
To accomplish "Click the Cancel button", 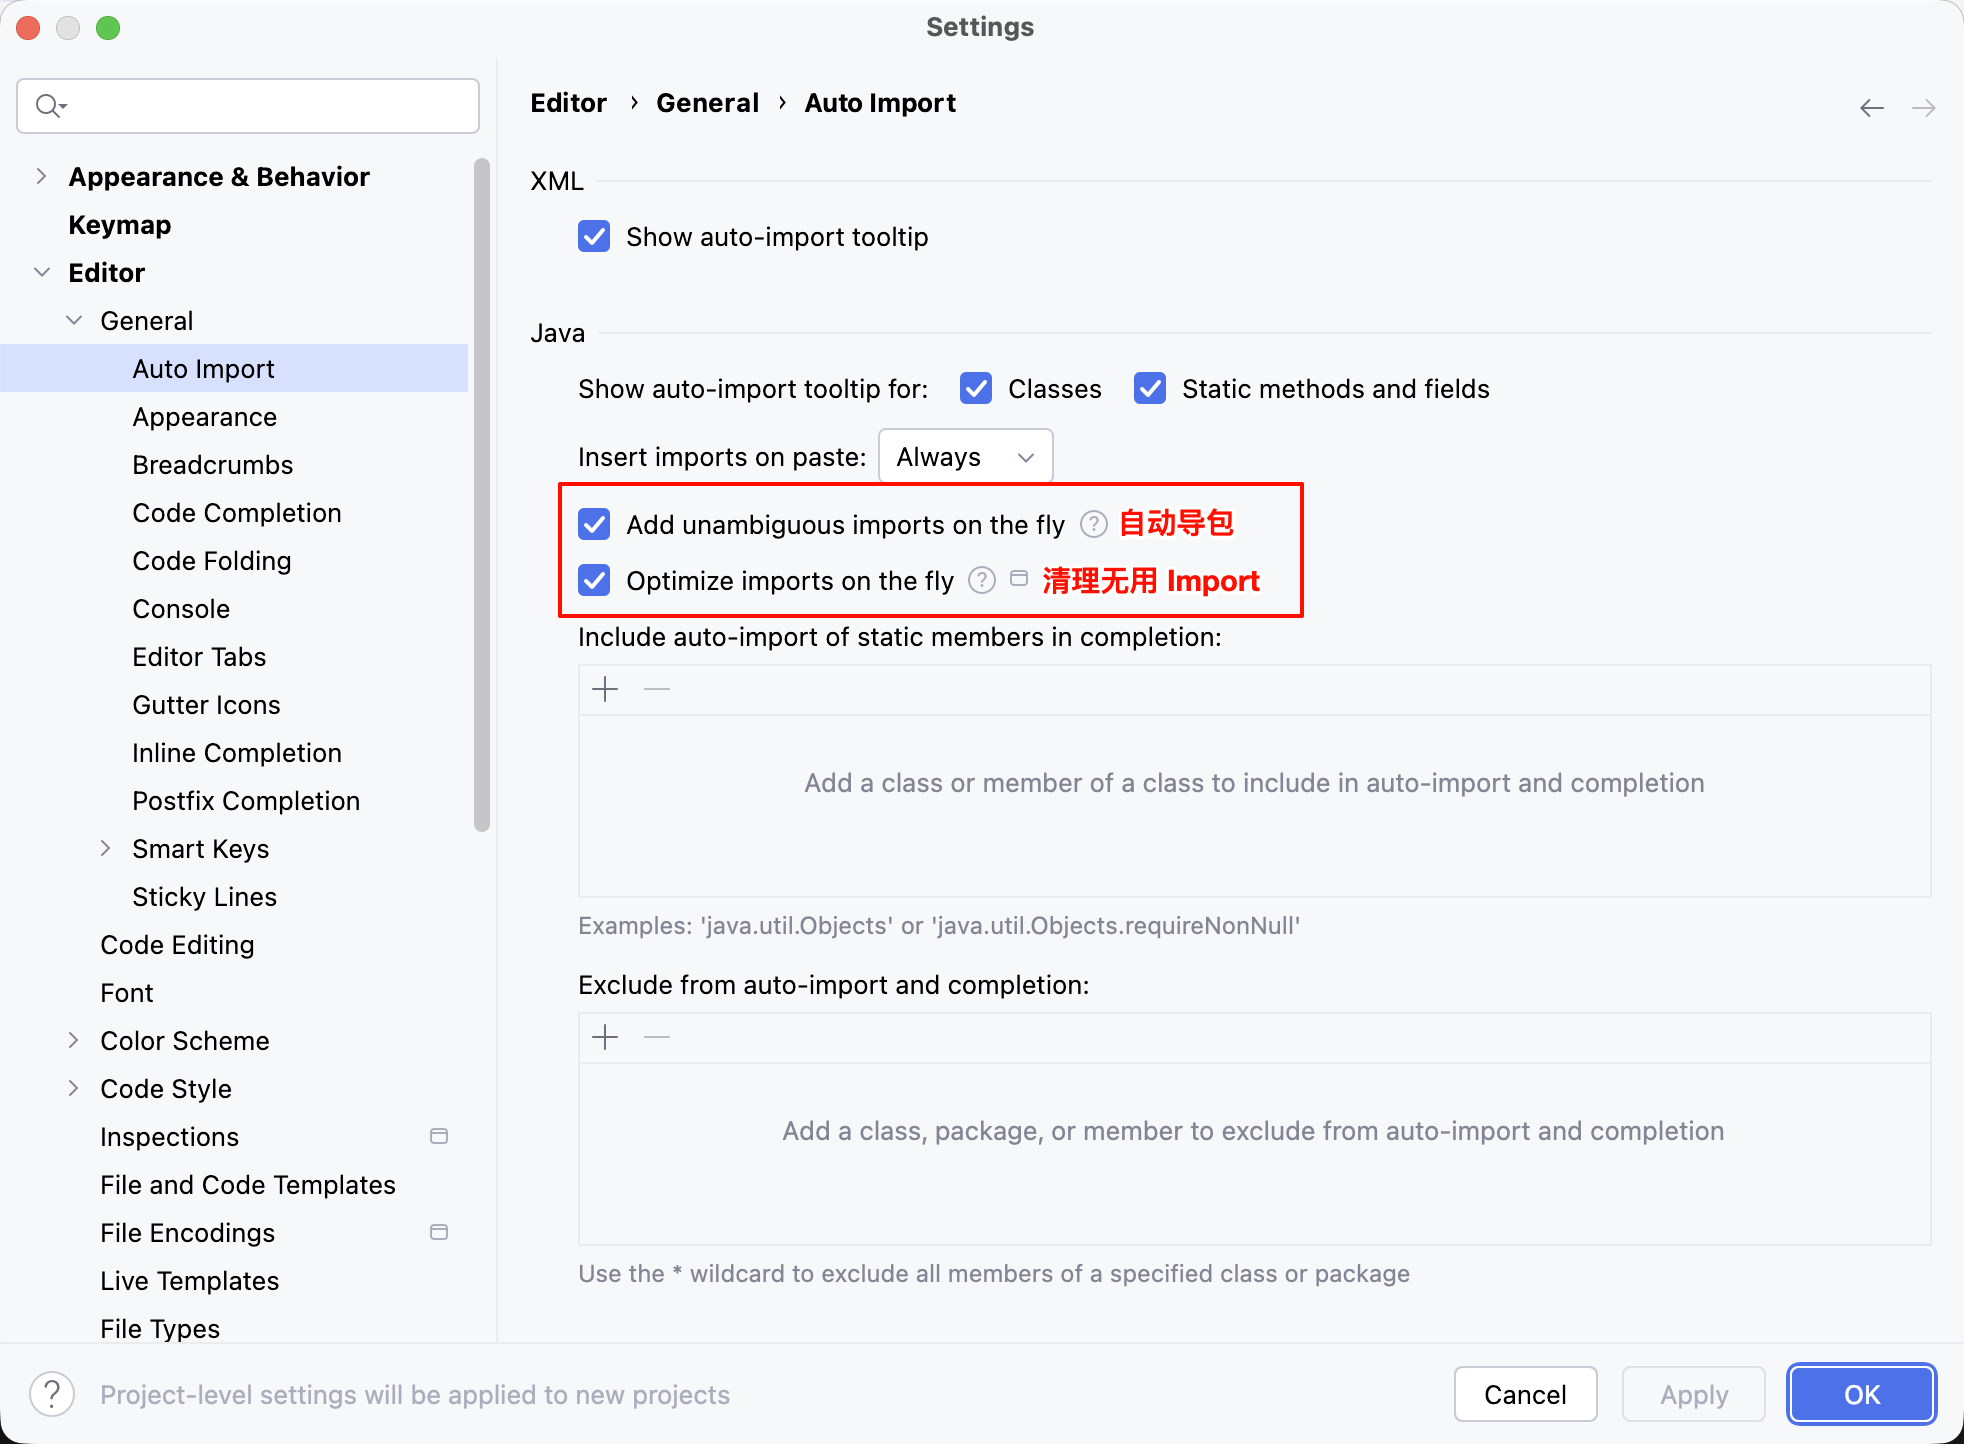I will click(1525, 1394).
